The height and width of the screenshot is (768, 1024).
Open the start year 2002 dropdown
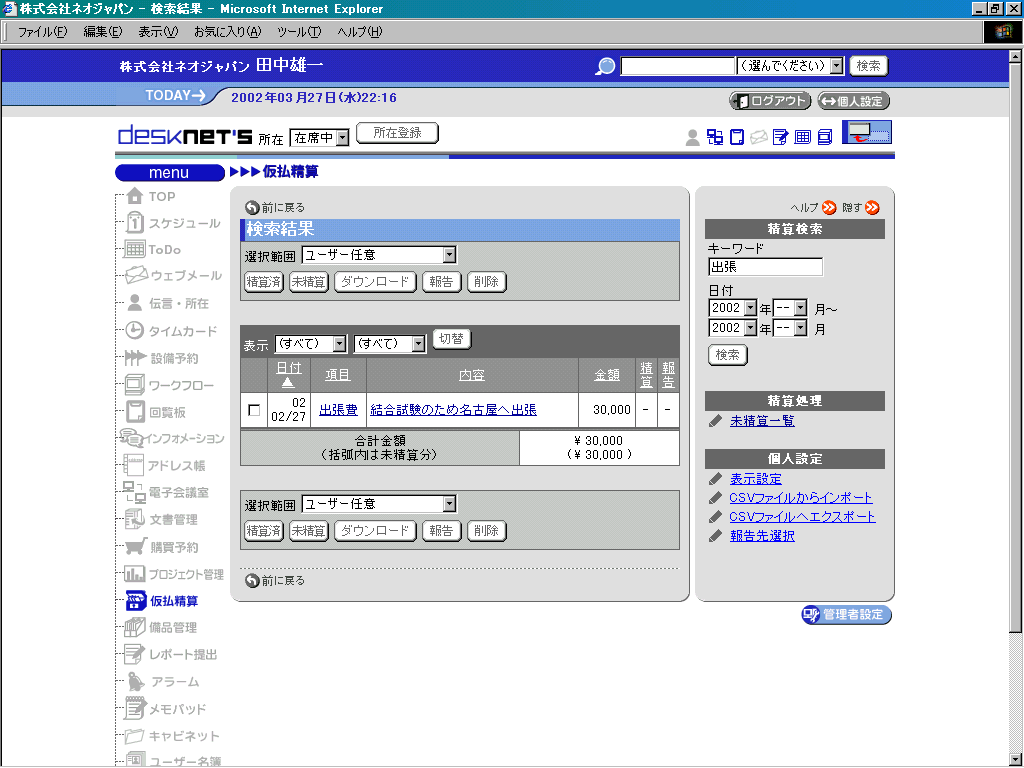point(750,308)
